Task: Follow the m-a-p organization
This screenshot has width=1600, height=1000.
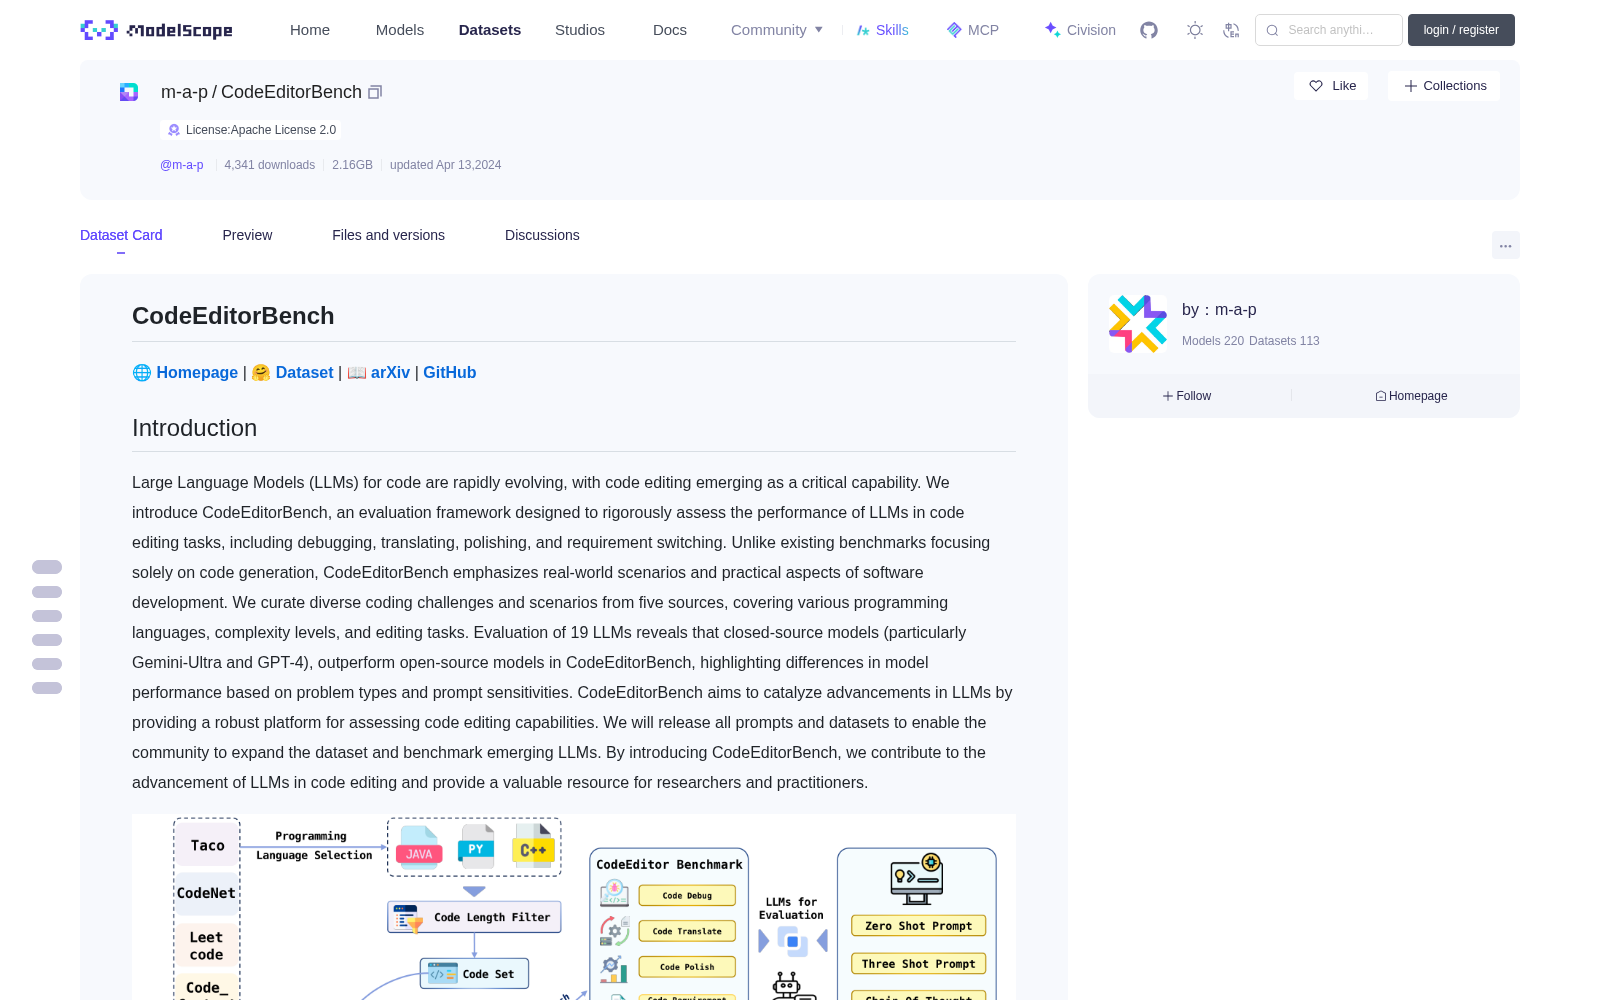Action: 1187,396
